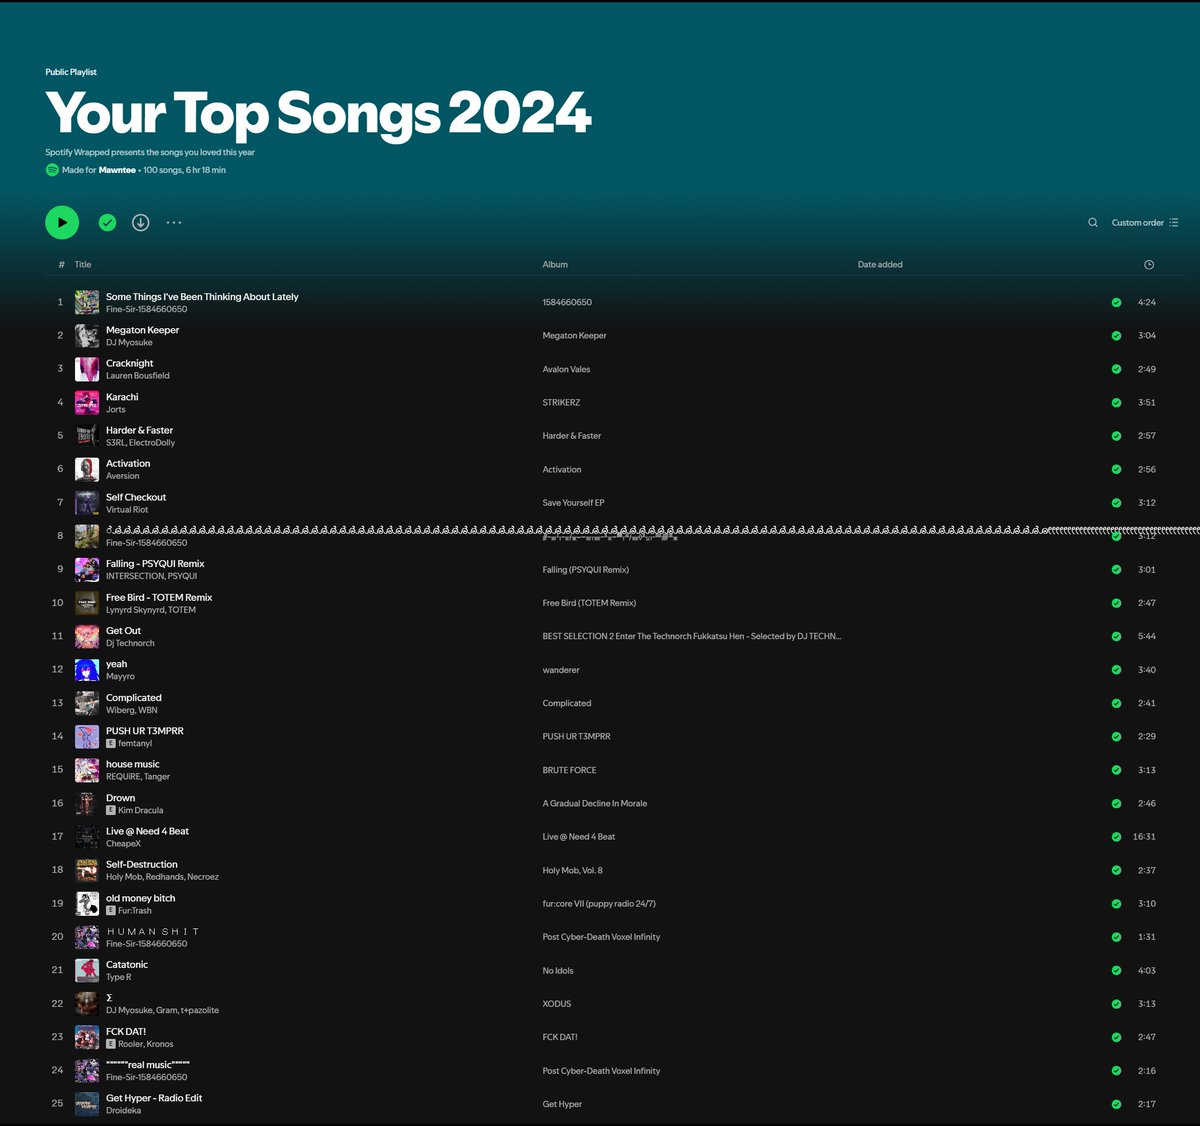Click the Self Checkout cover thumbnail

tap(87, 502)
